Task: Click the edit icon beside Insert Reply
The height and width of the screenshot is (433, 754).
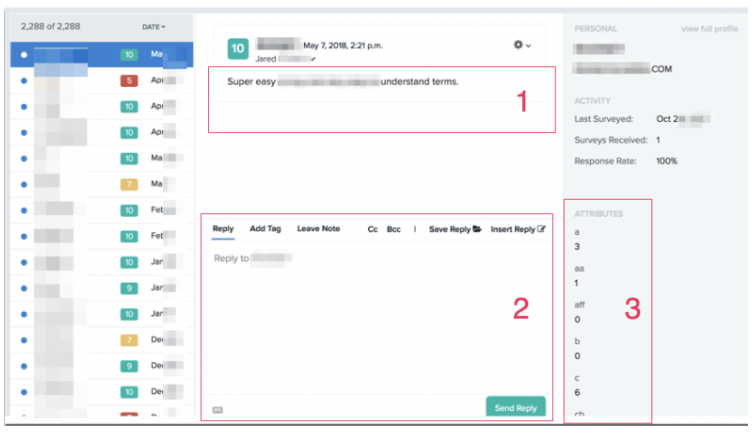Action: pos(542,229)
